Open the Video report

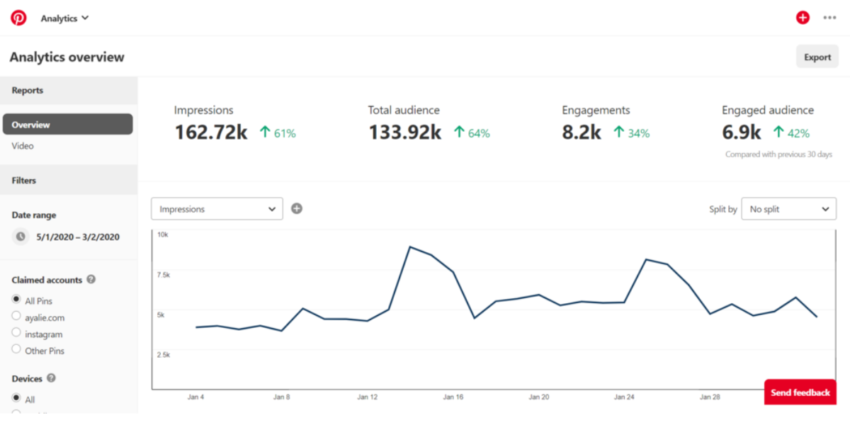coord(23,146)
